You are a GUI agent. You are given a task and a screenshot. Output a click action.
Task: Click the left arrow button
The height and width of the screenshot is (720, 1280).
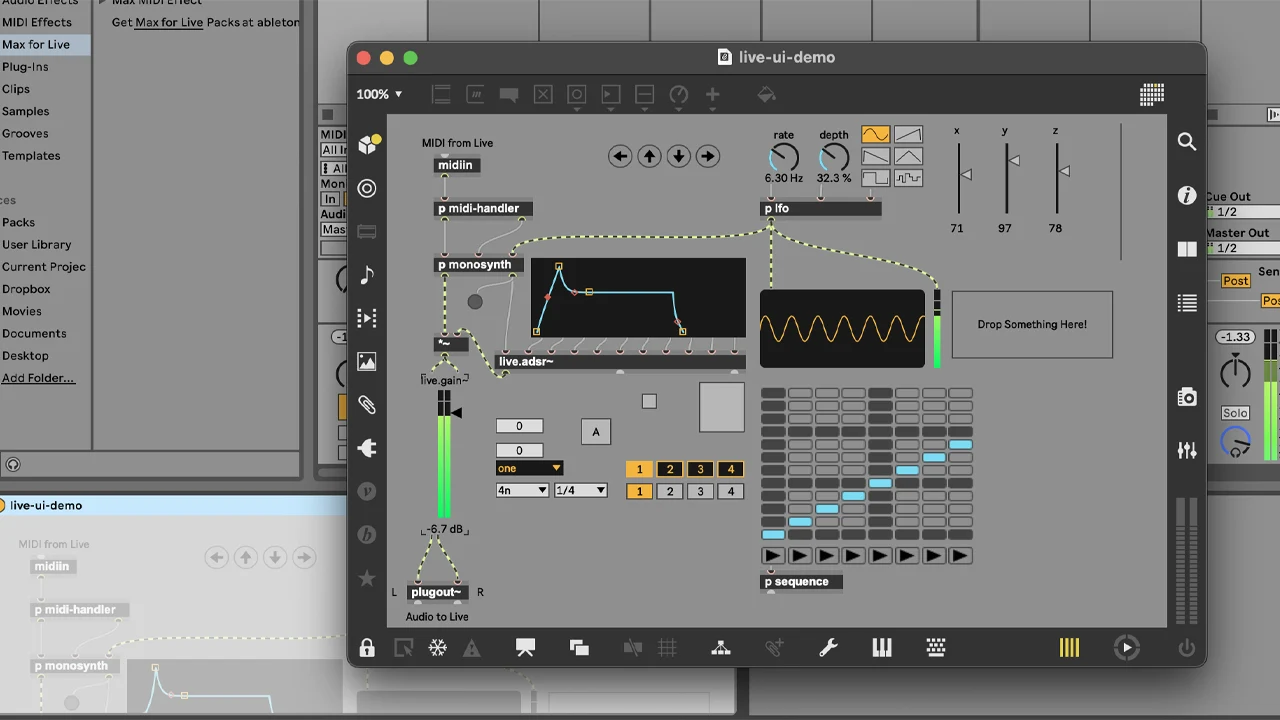620,156
